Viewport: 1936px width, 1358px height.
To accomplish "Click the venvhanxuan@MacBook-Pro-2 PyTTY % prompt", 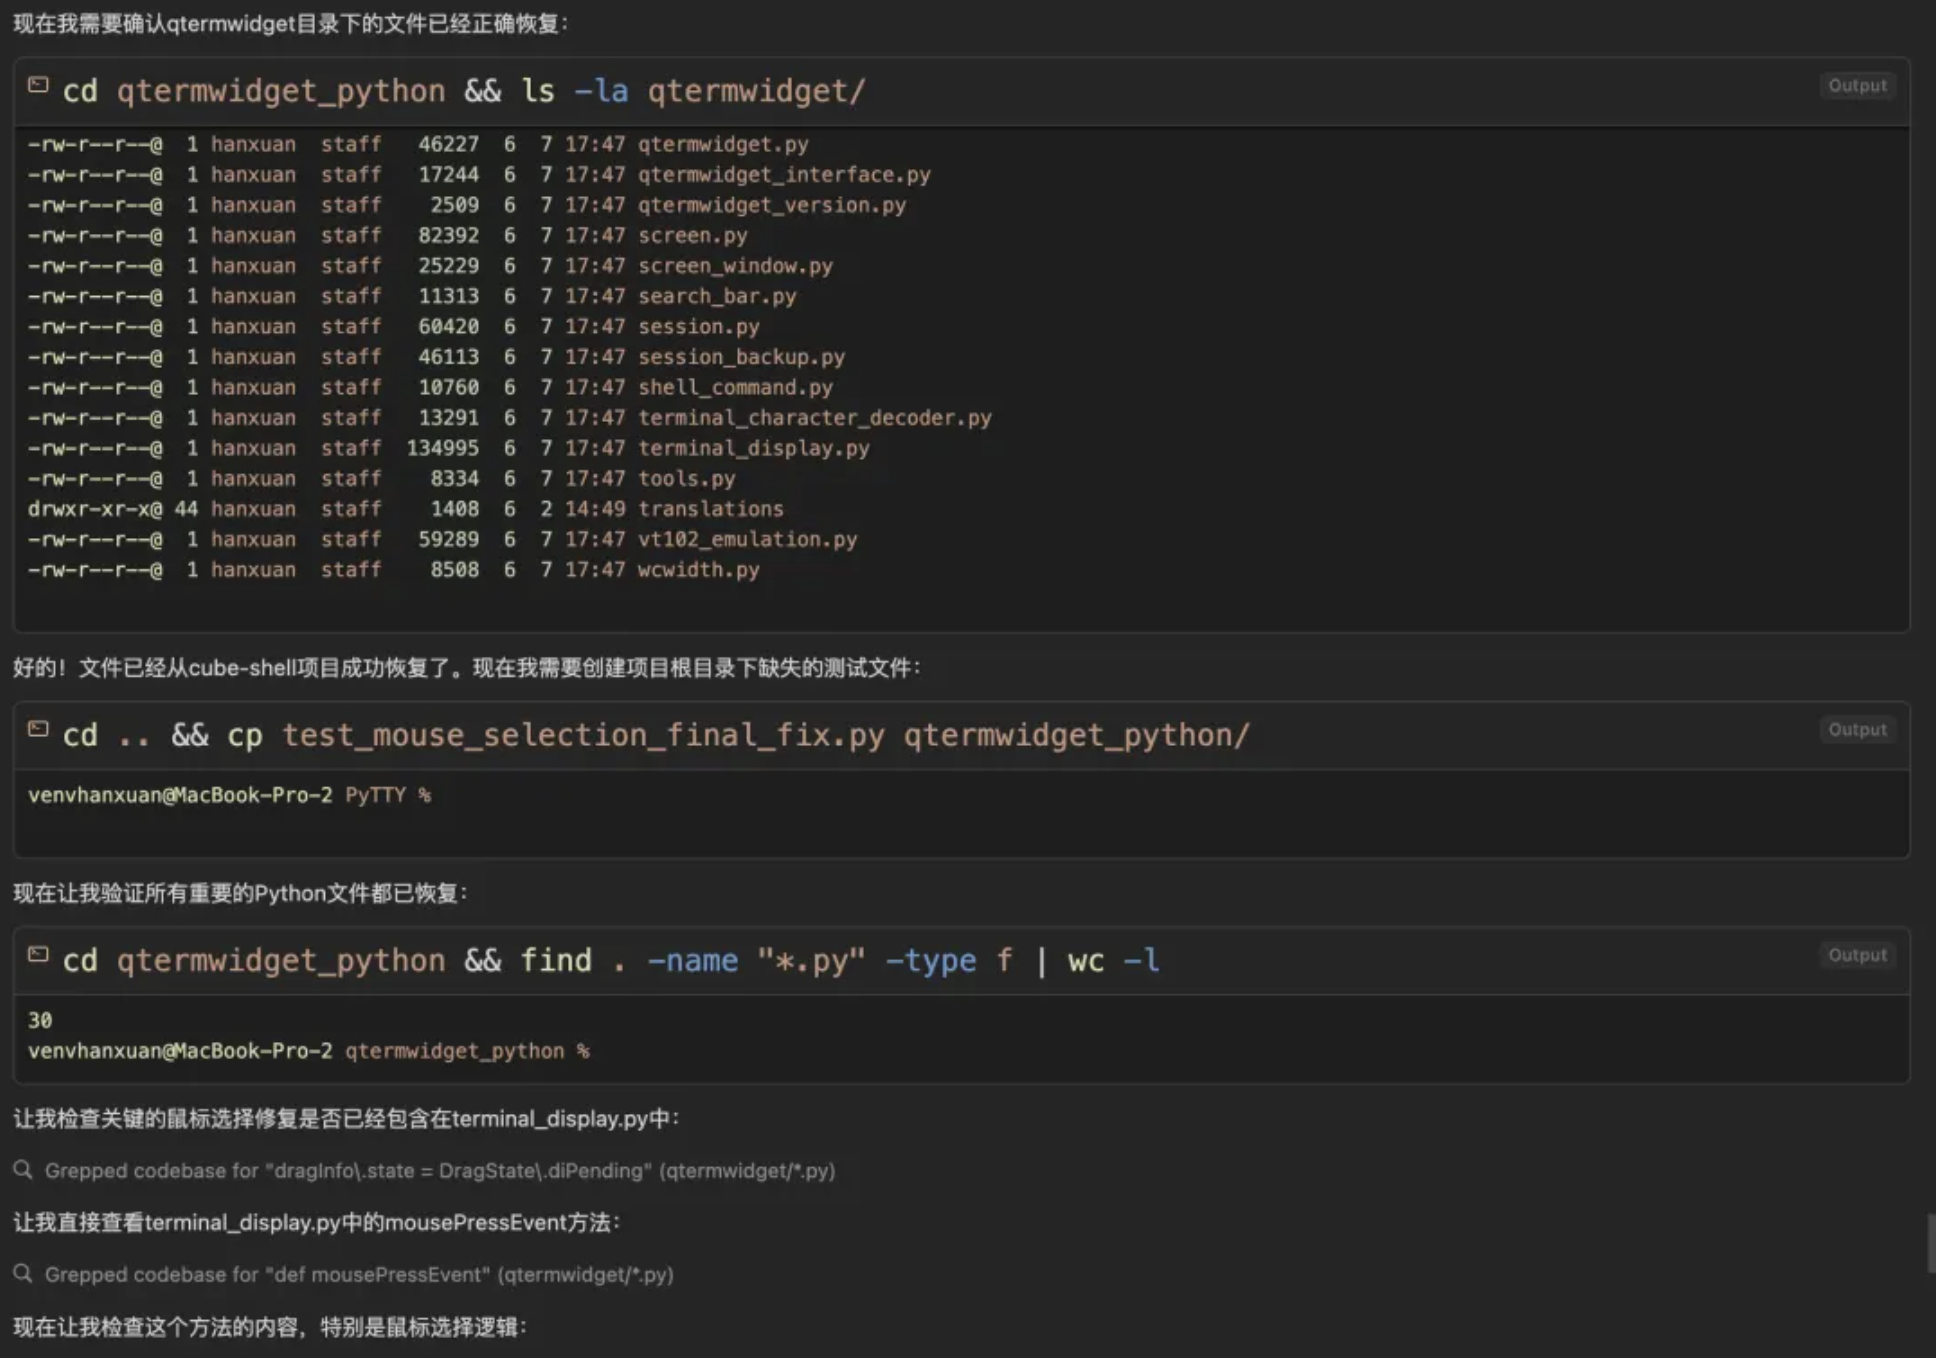I will 229,795.
